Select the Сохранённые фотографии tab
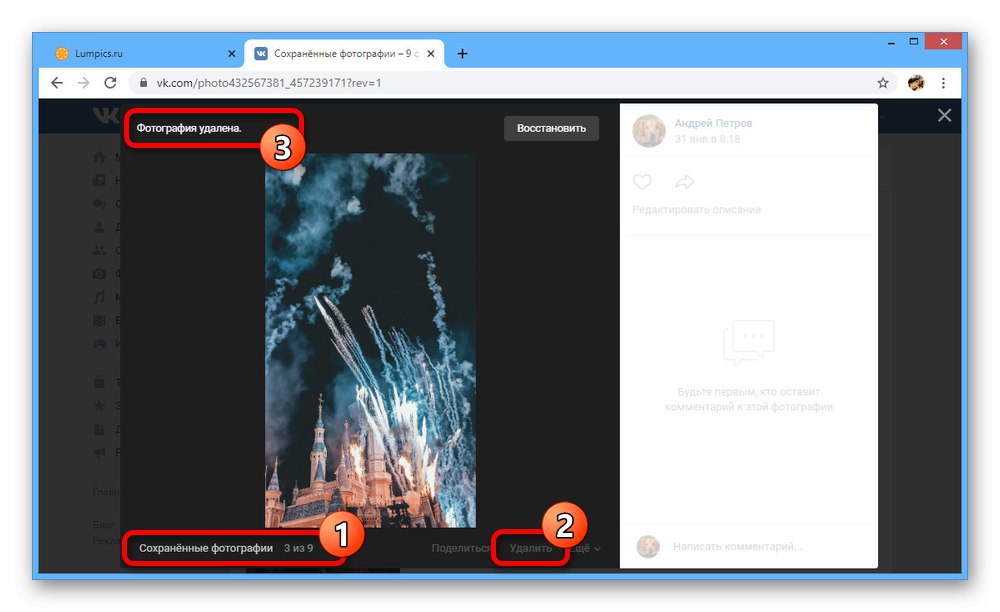This screenshot has height=612, width=1000. click(x=344, y=54)
